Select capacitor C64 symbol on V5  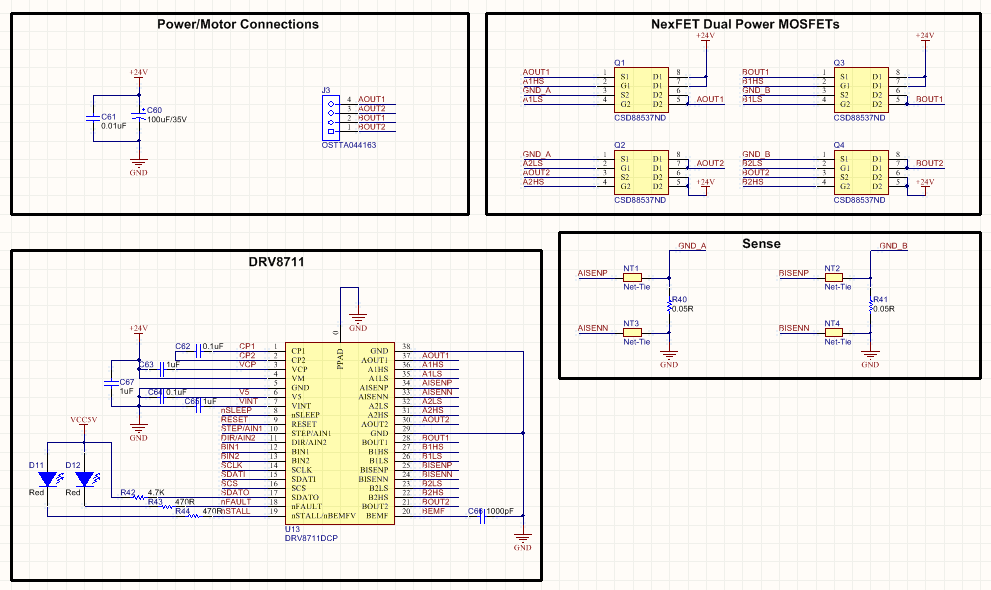(x=162, y=397)
